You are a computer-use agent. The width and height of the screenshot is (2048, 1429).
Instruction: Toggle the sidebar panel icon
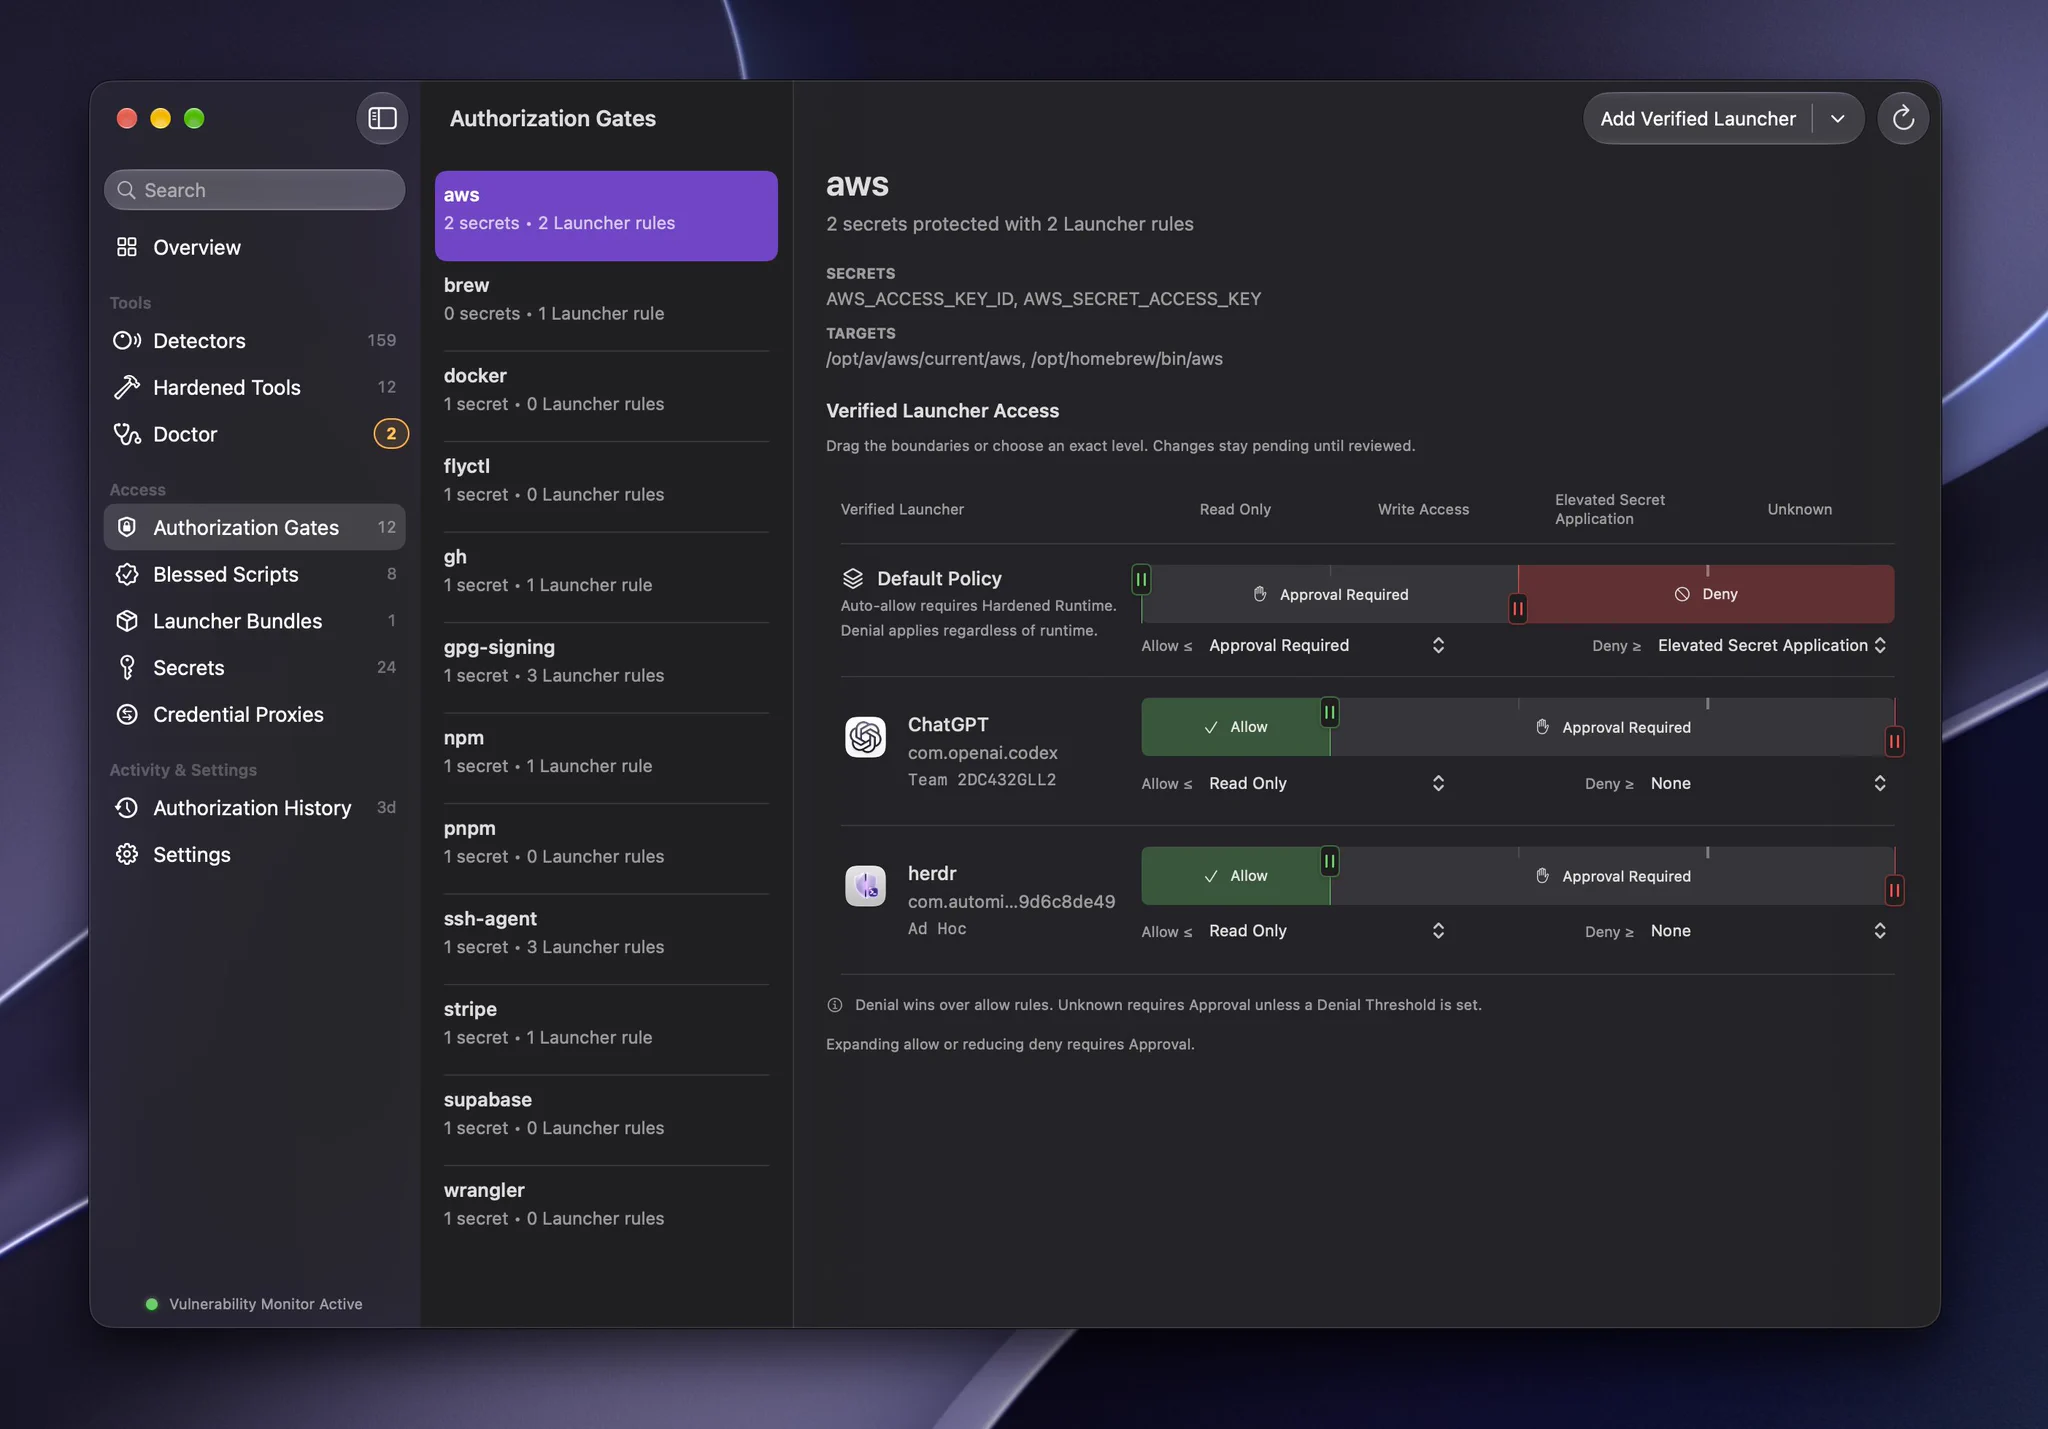tap(382, 118)
